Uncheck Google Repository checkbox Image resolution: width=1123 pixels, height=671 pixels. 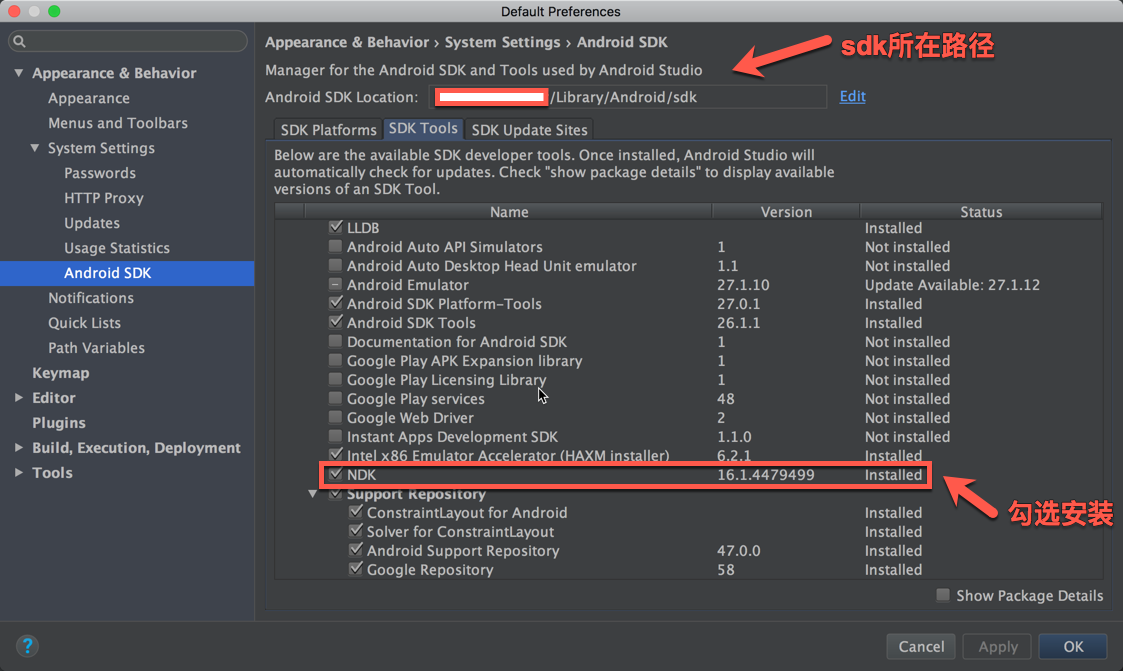pyautogui.click(x=355, y=569)
